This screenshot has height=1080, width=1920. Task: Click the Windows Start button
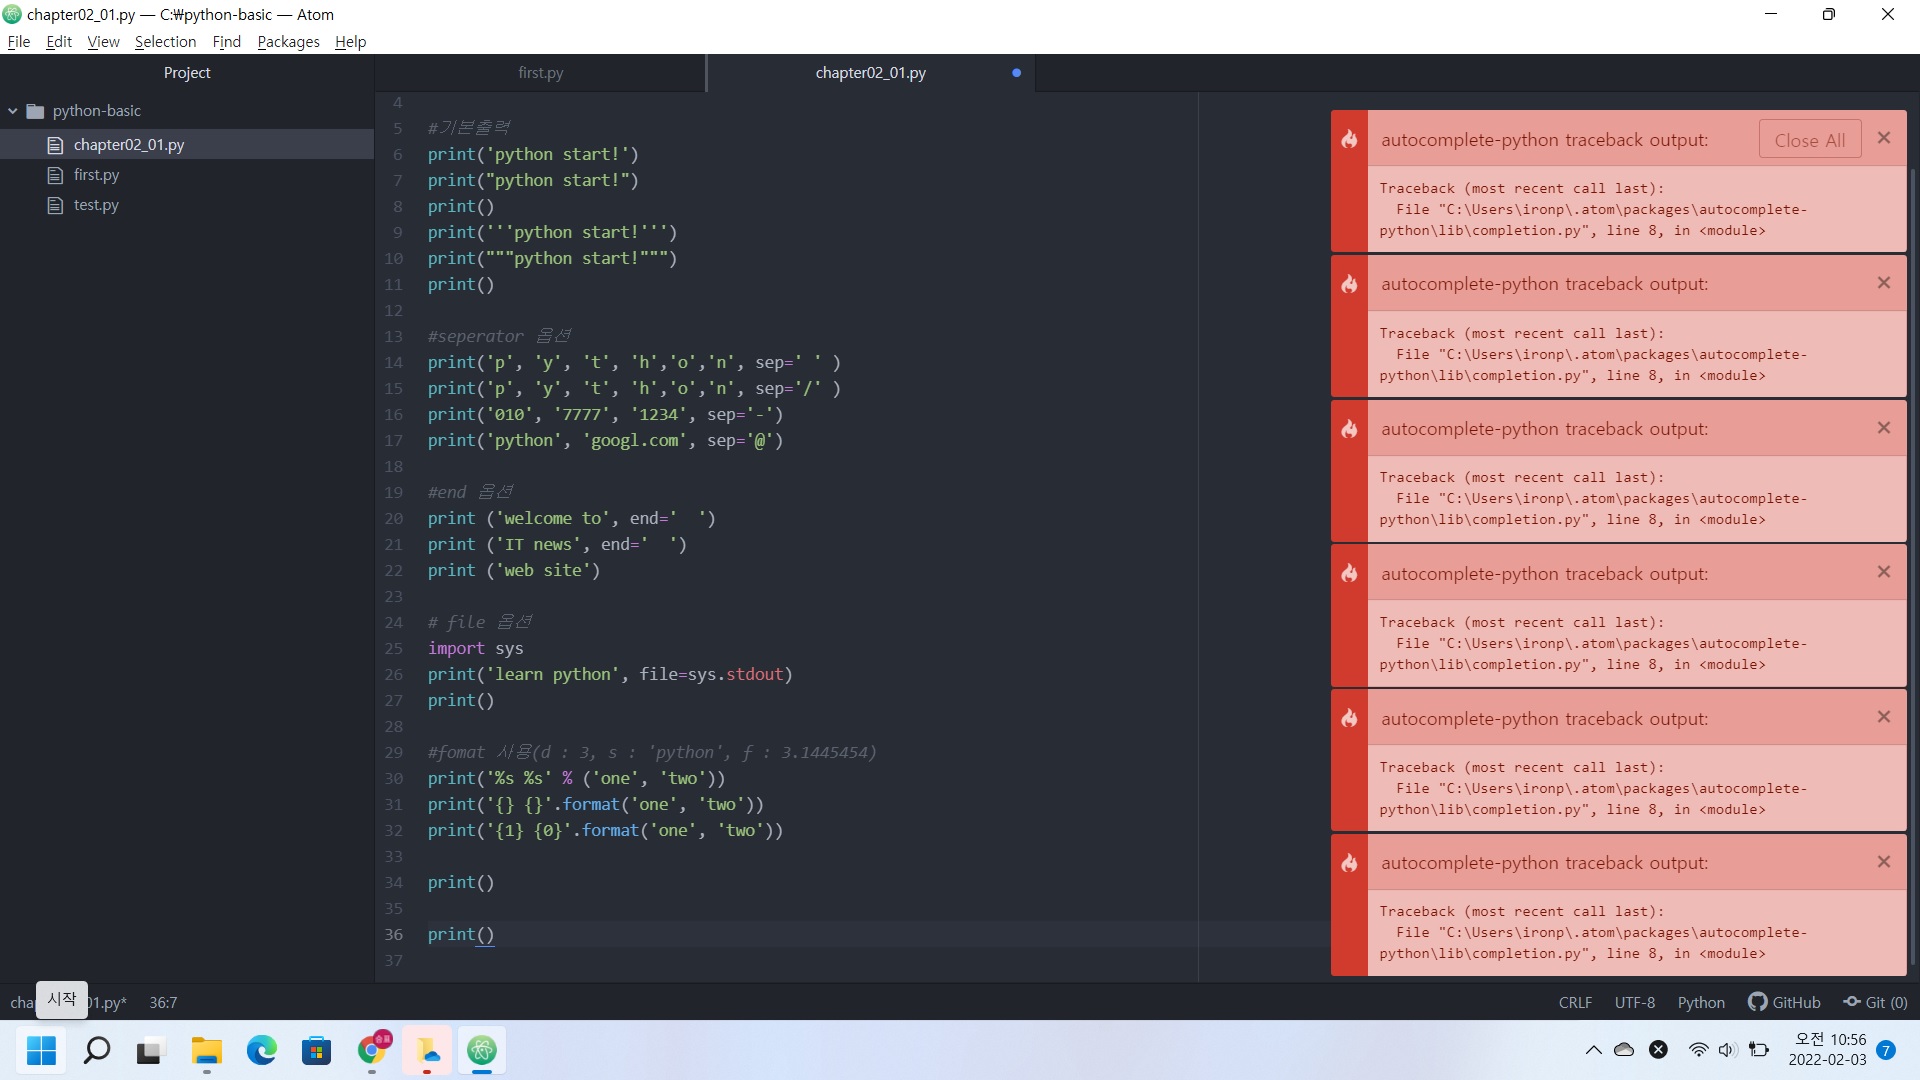(41, 1050)
